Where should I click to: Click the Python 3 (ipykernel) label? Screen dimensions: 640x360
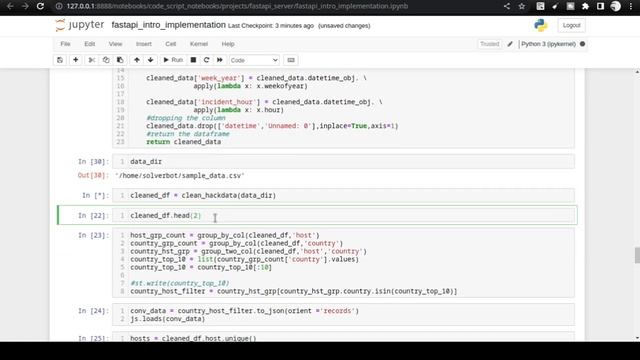(548, 44)
